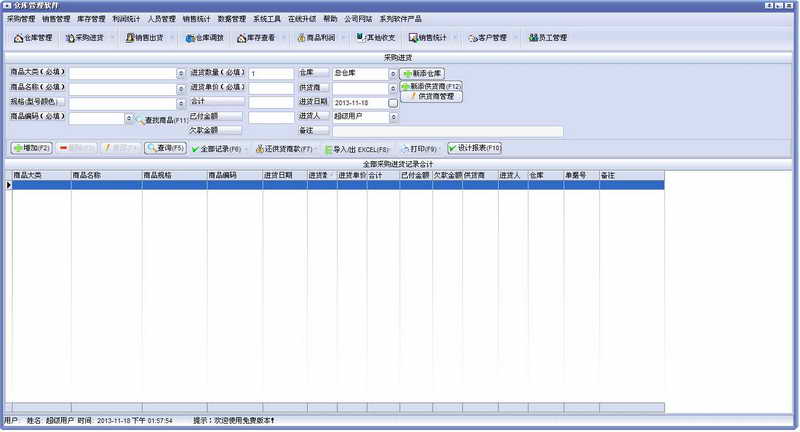
Task: Click the 备注 input field
Action: 448,132
